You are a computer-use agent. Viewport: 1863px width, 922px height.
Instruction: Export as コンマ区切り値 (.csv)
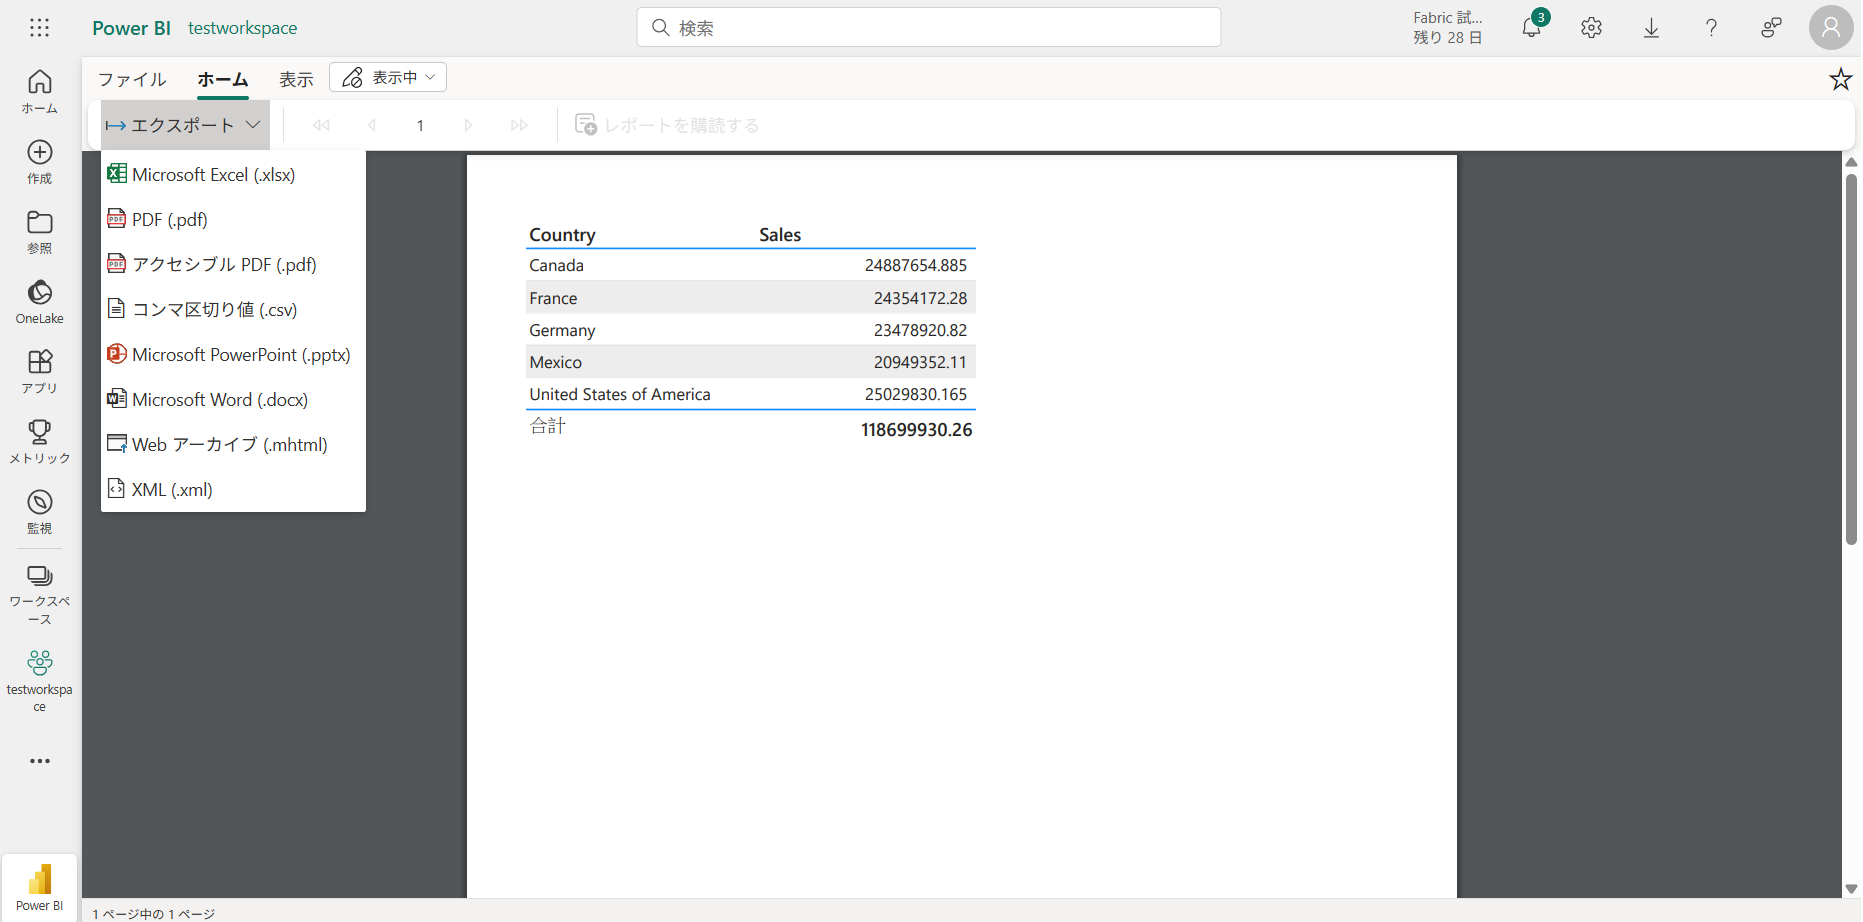tap(233, 309)
